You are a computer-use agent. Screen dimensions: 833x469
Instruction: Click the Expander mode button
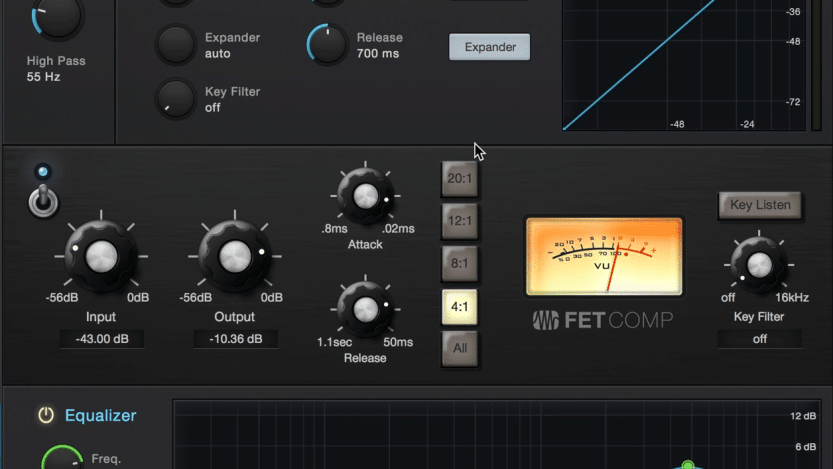point(489,47)
